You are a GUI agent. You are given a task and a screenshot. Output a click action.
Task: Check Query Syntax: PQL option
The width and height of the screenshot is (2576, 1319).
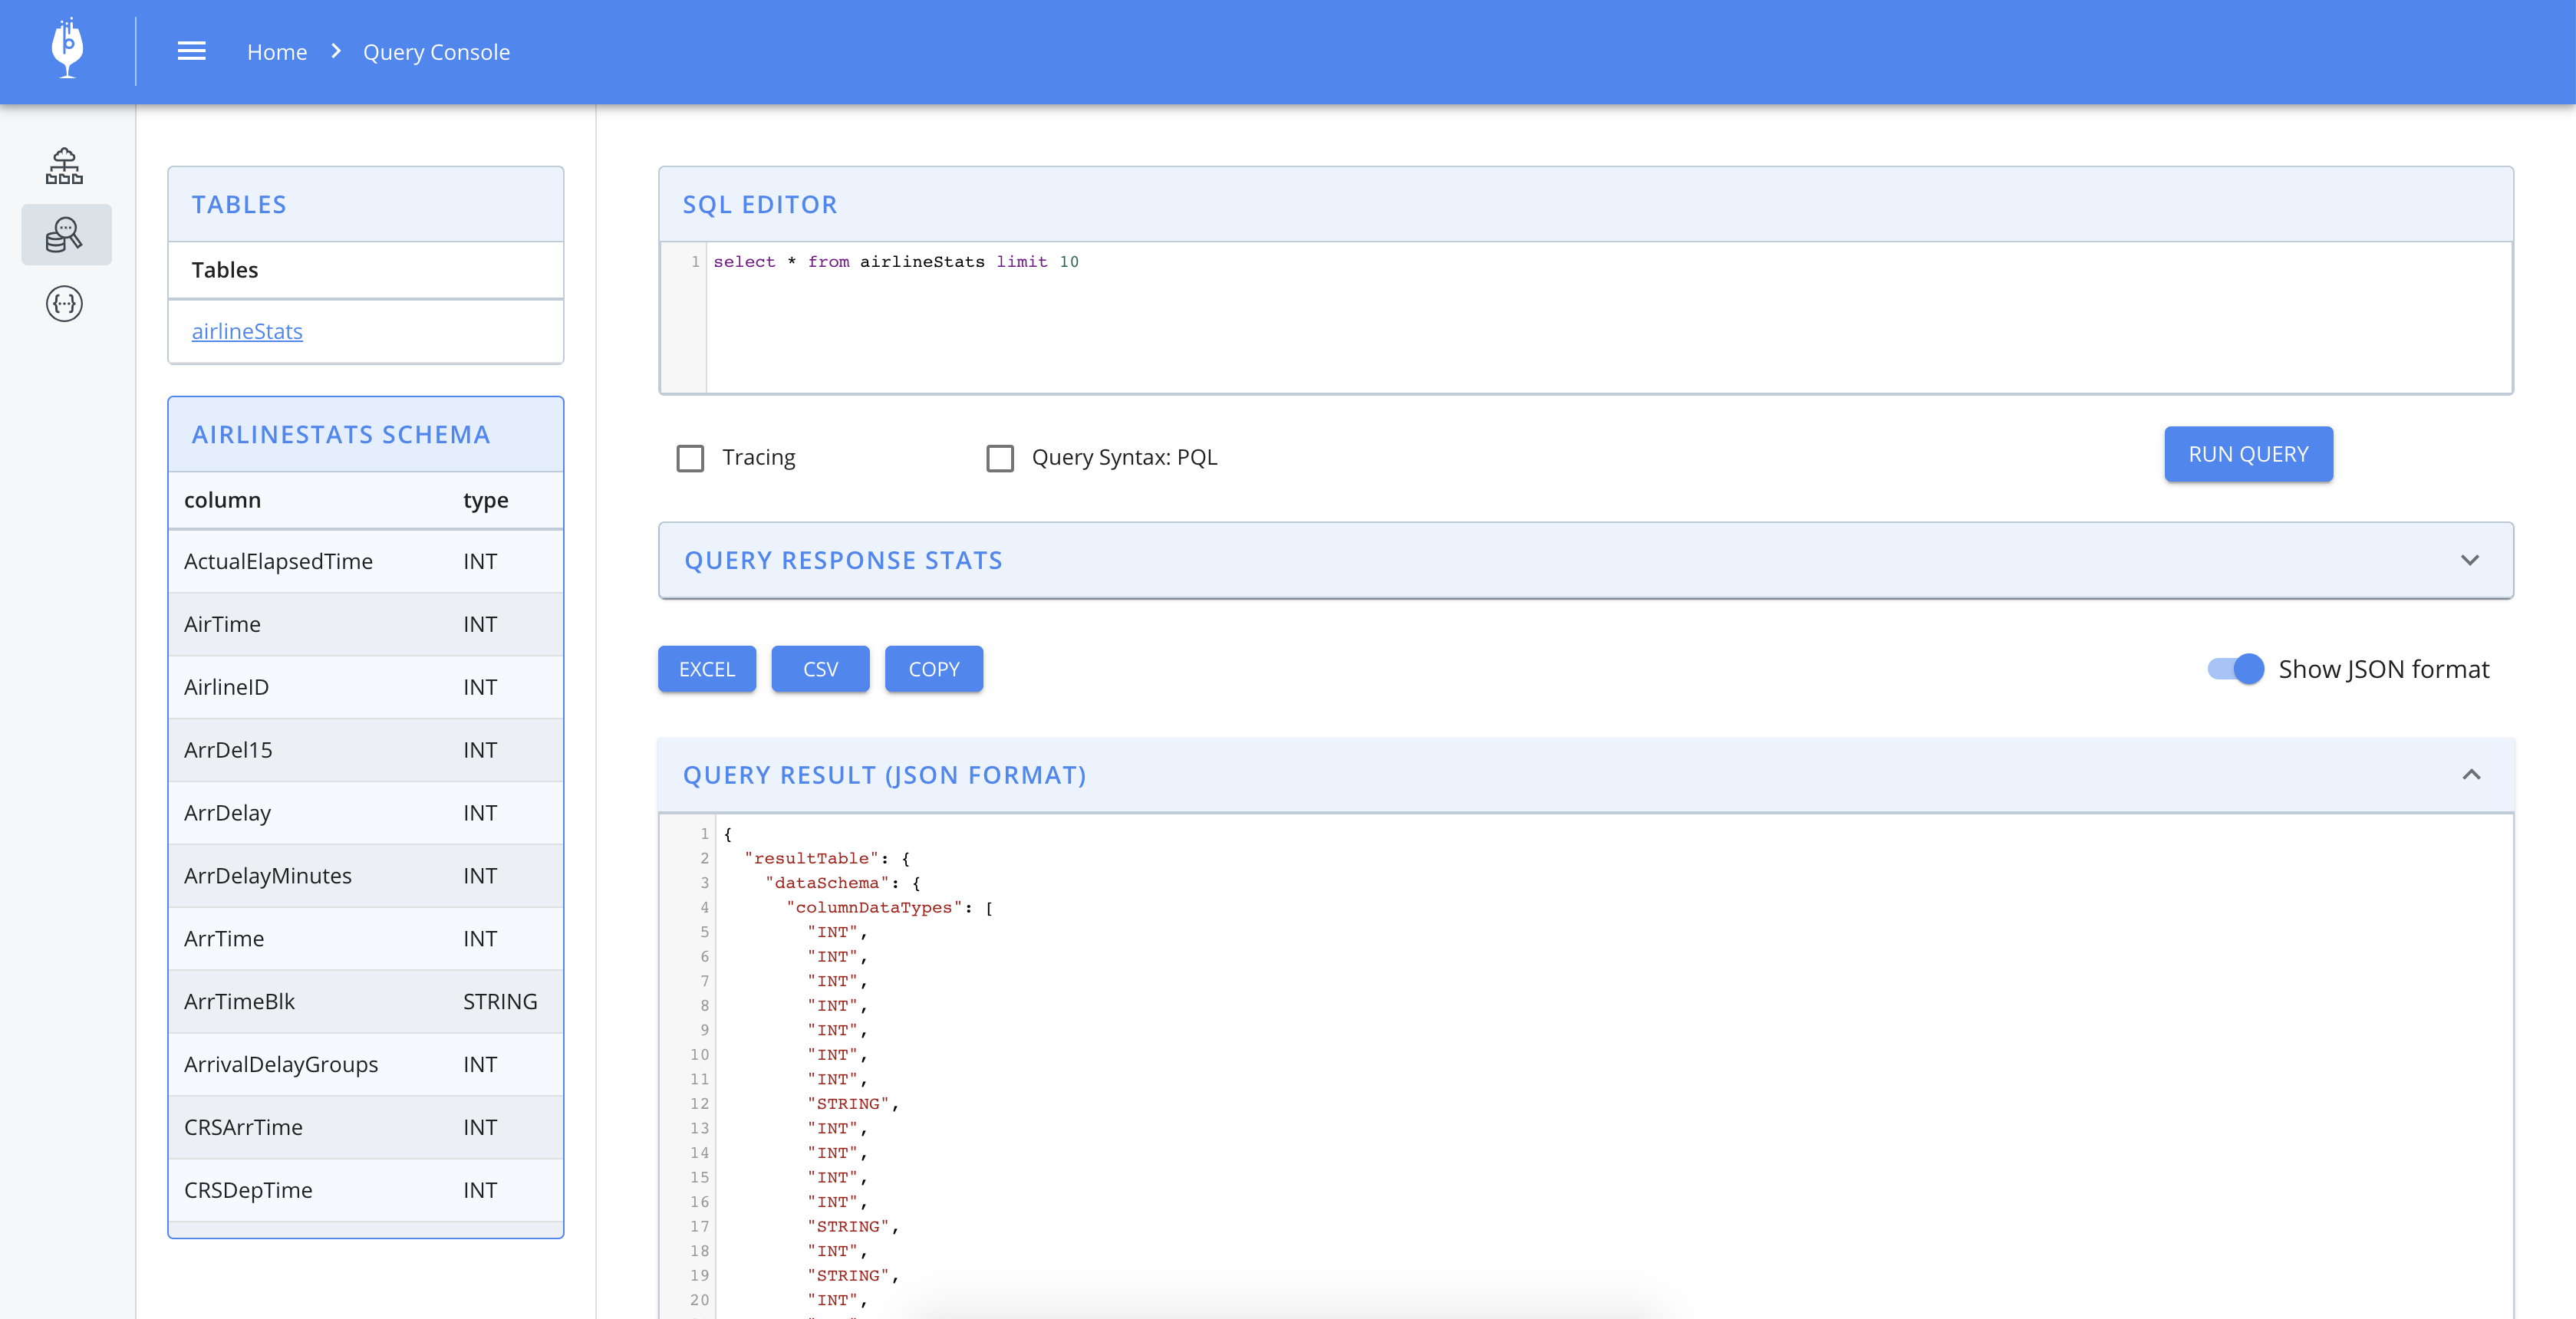pos(1000,458)
